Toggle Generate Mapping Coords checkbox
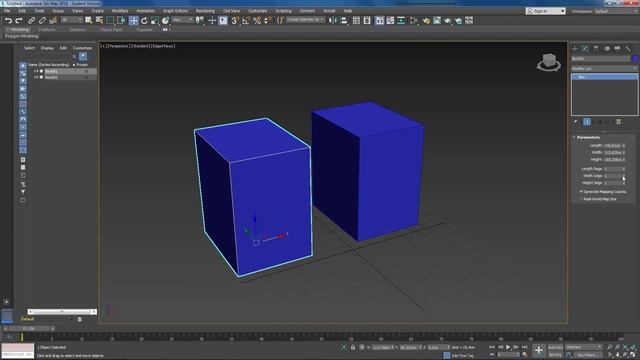The width and height of the screenshot is (640, 360). tap(581, 191)
